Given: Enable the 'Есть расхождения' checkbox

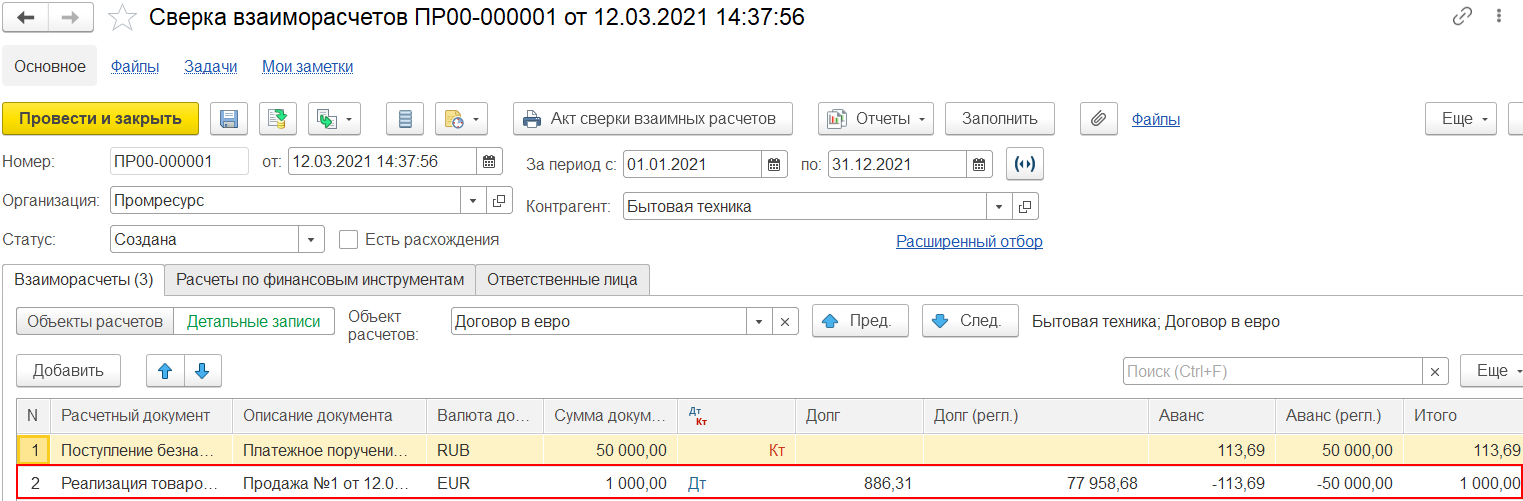Looking at the screenshot, I should pyautogui.click(x=349, y=240).
